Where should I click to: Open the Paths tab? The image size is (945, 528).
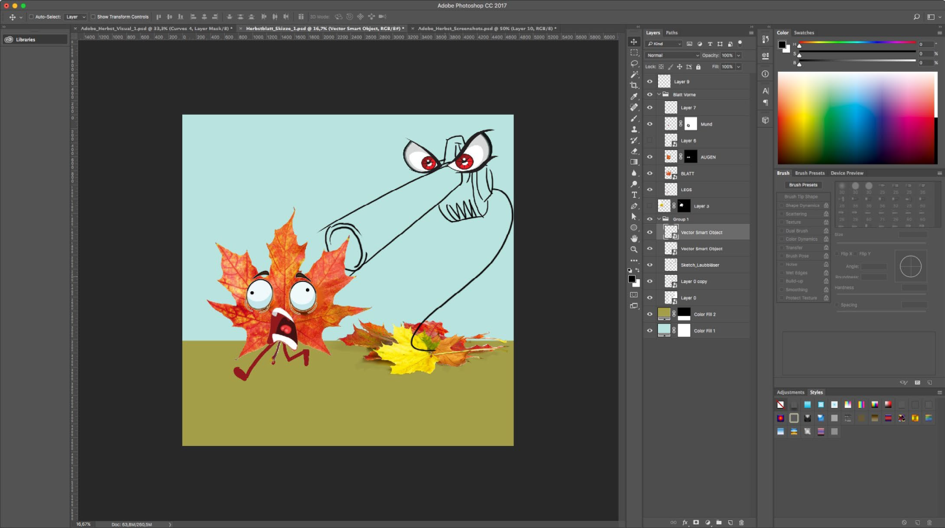[672, 33]
